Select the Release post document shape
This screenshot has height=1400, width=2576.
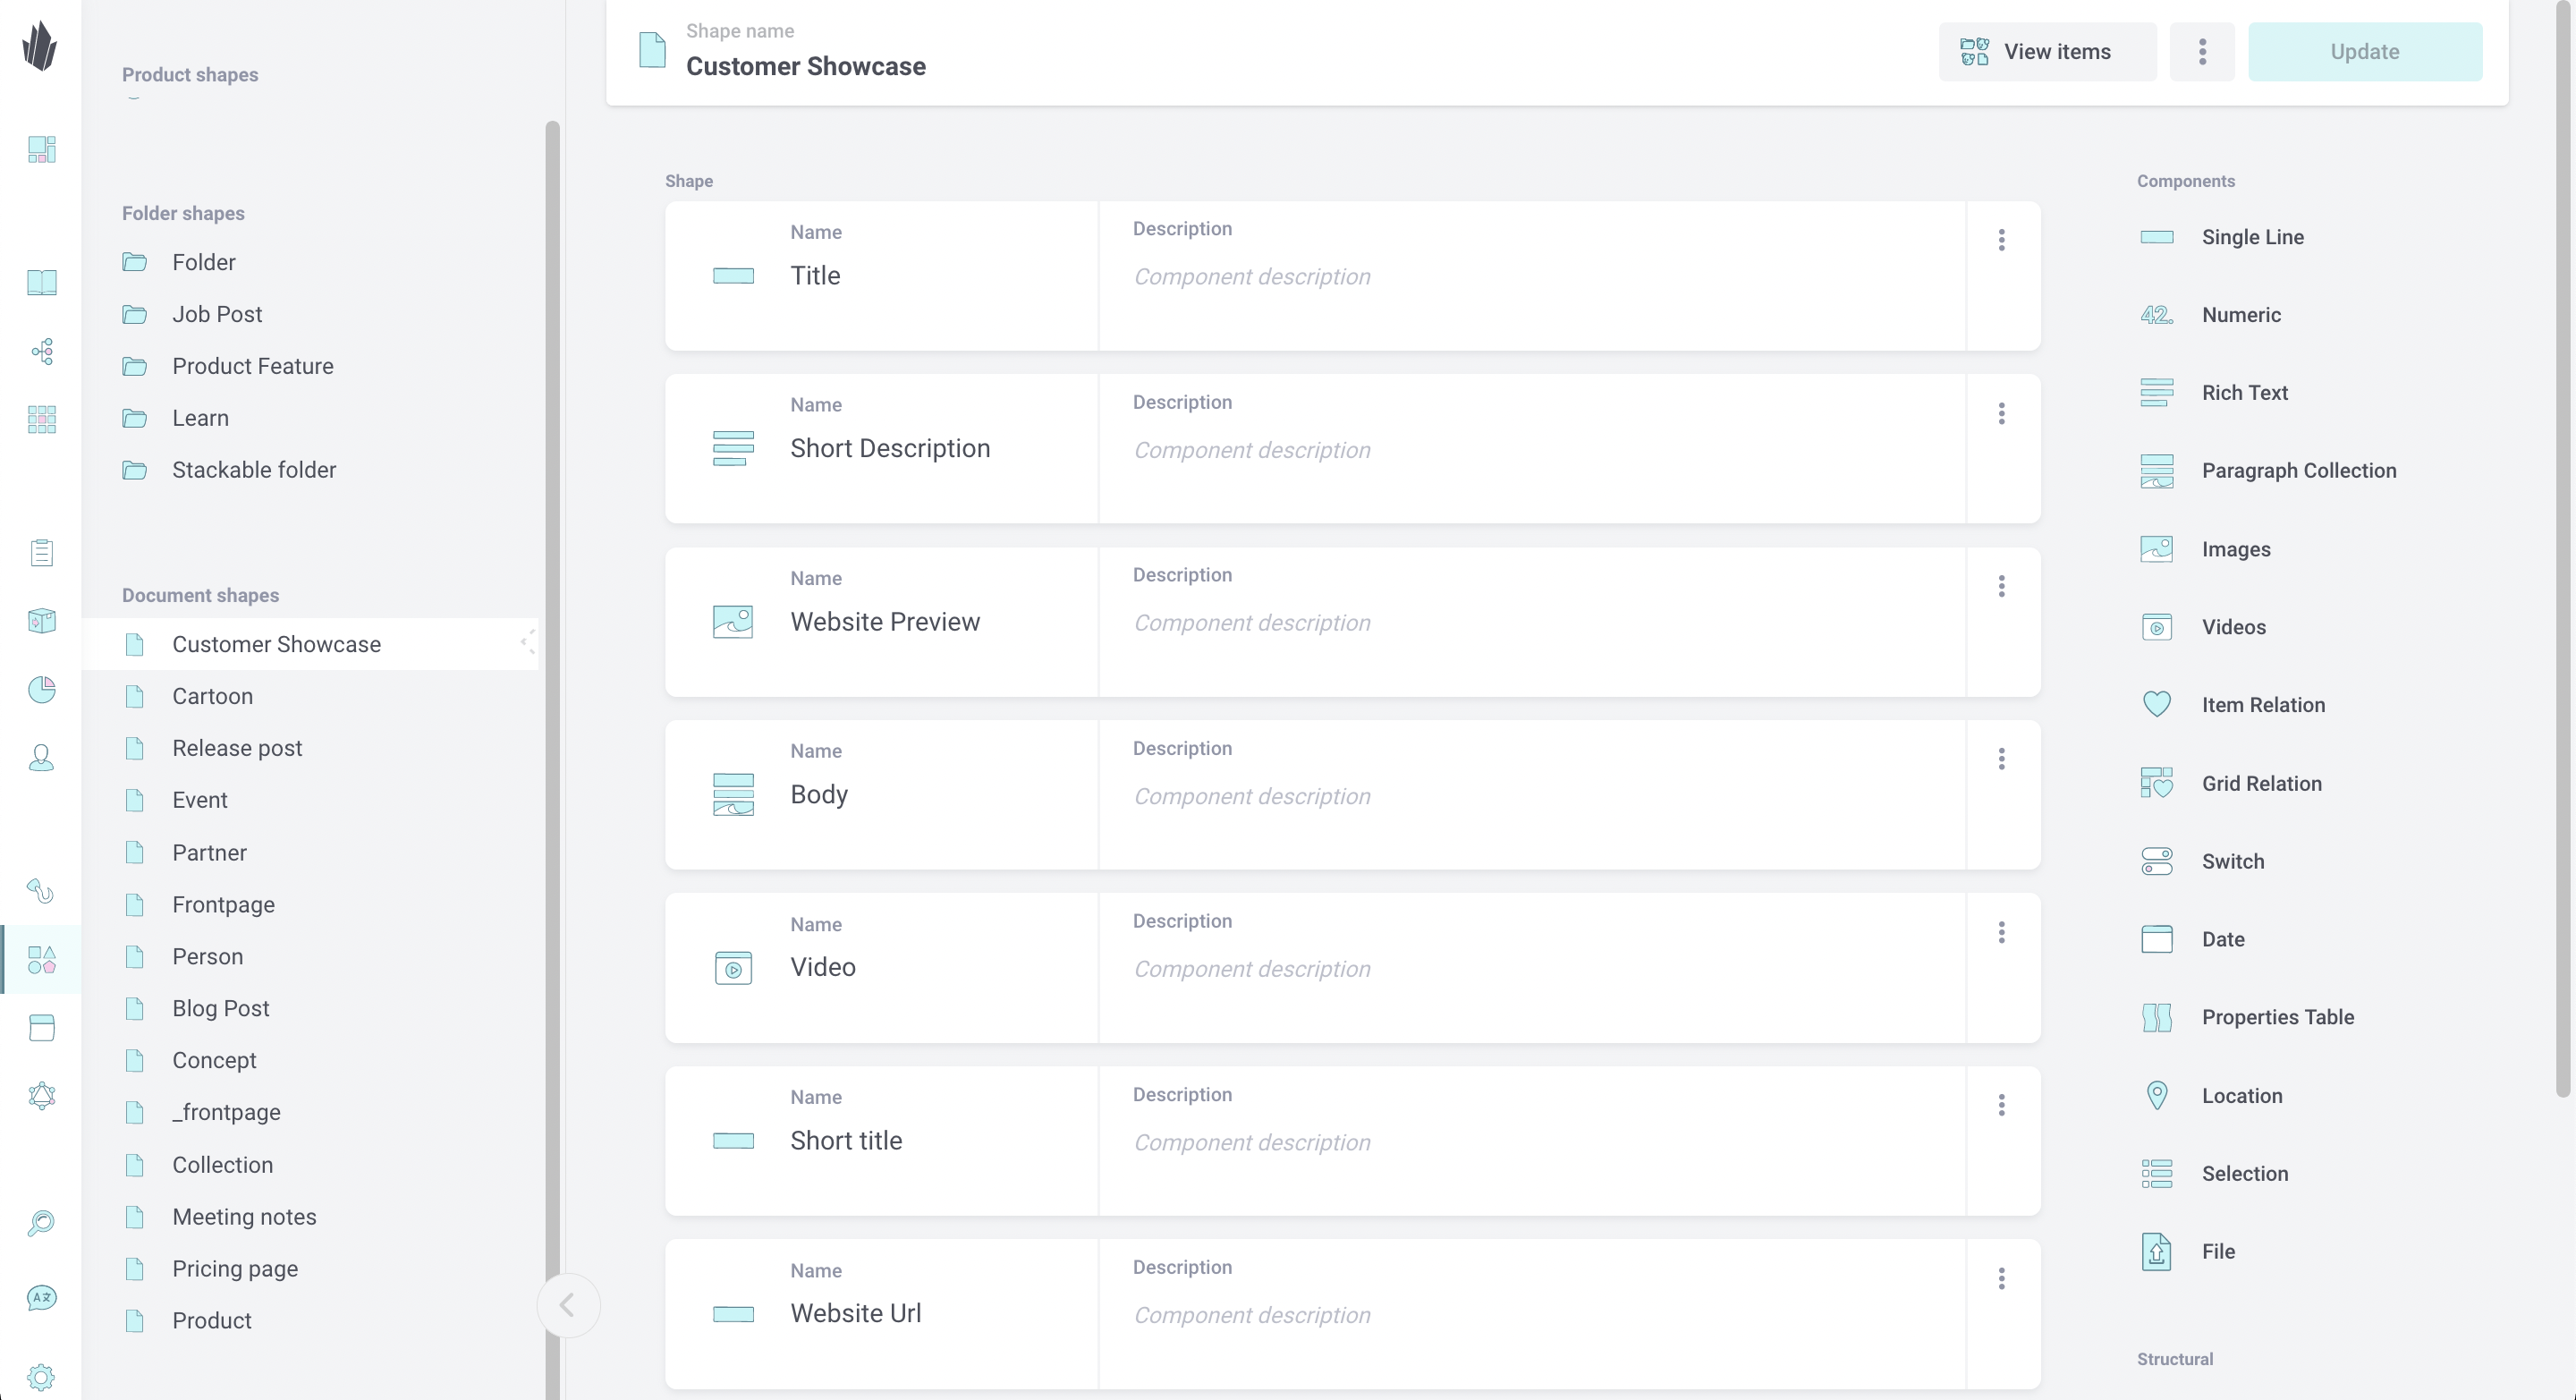coord(310,748)
